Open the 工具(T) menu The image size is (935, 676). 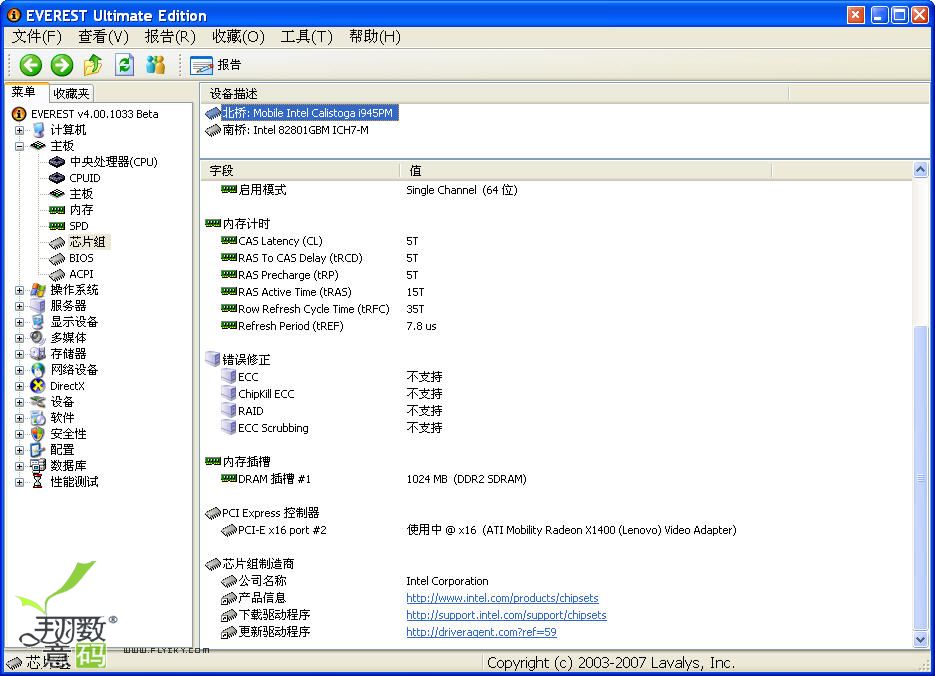coord(306,36)
